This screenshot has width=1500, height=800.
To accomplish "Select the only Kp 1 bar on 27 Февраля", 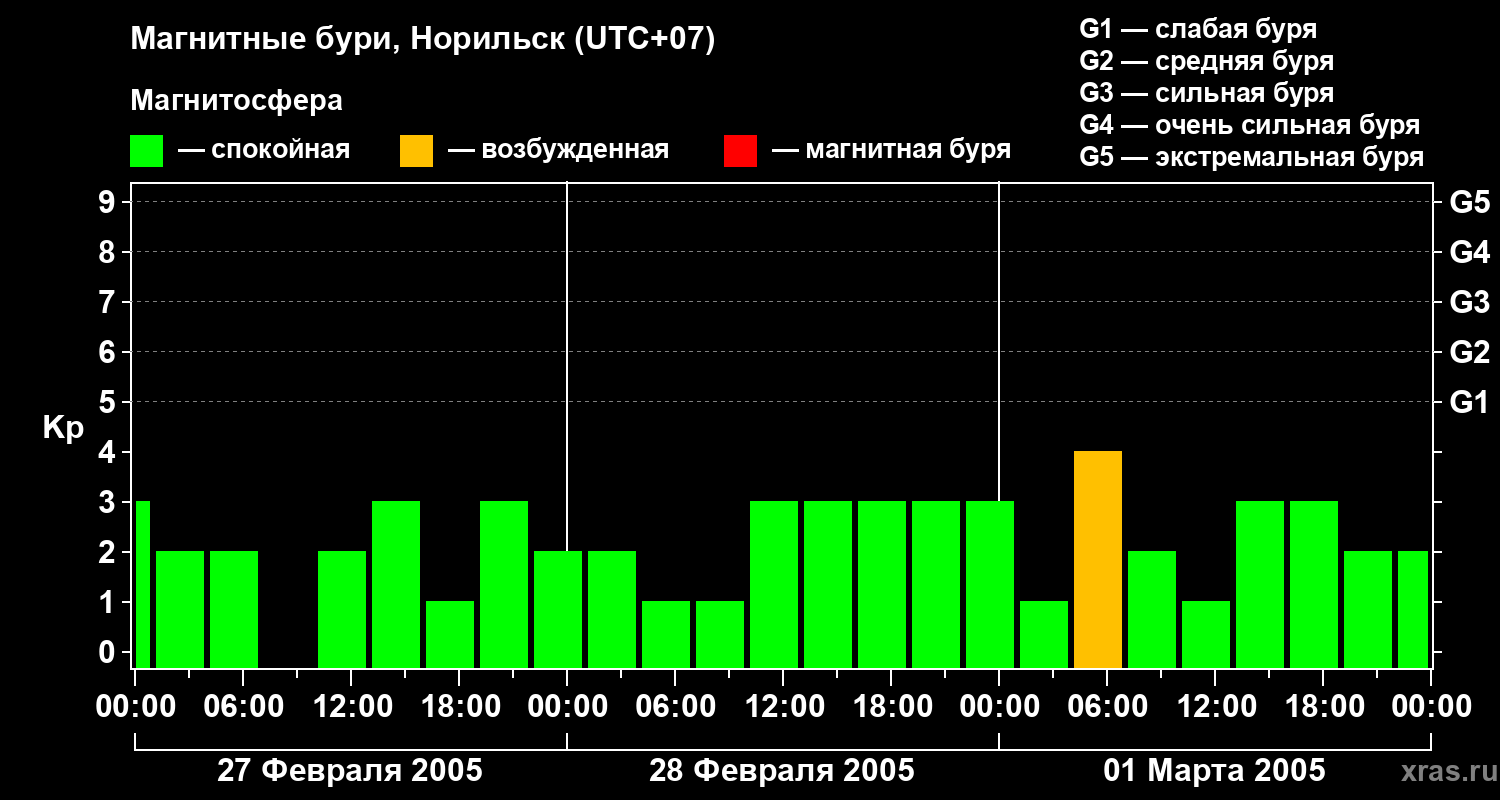I will point(450,634).
